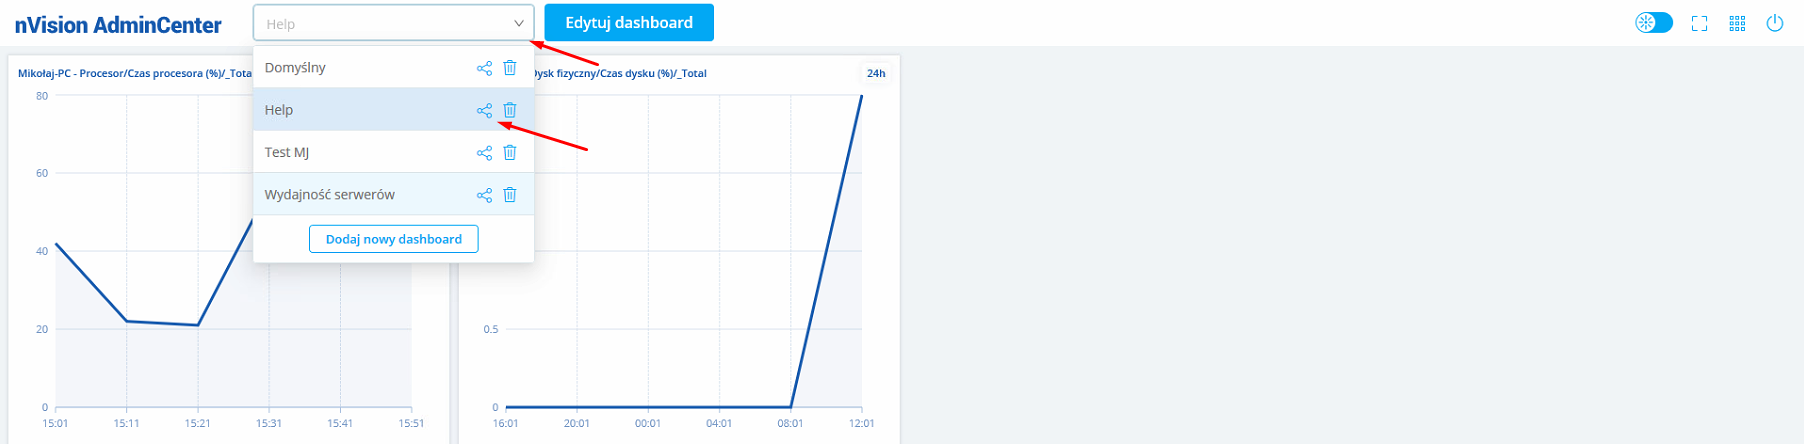Delete the Domyślny dashboard via trash icon
The height and width of the screenshot is (444, 1804).
(x=510, y=68)
